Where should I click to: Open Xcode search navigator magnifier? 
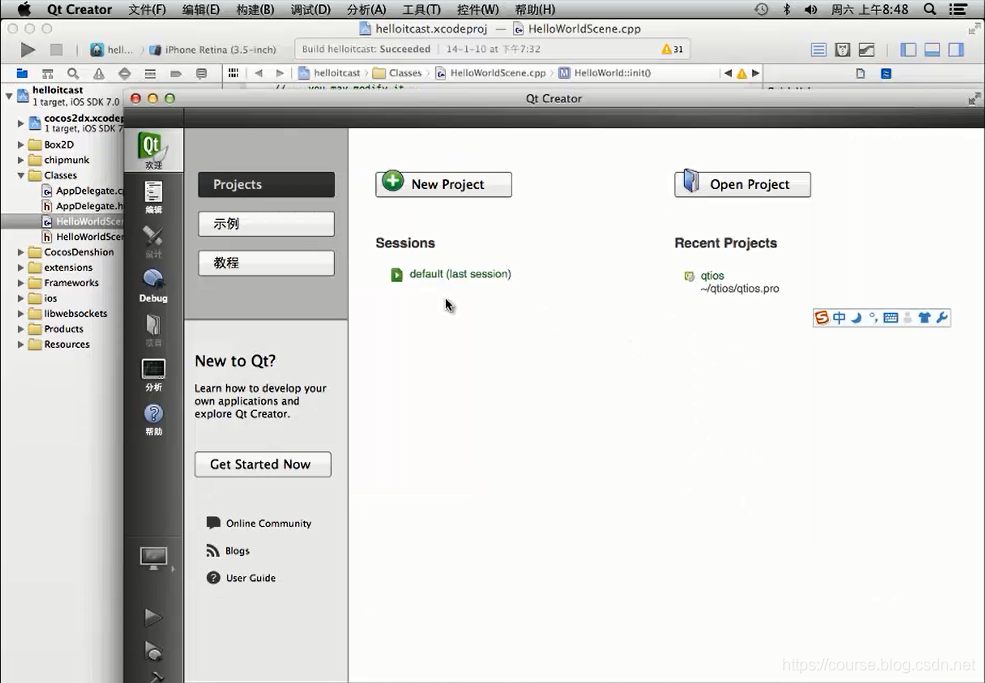click(x=73, y=74)
